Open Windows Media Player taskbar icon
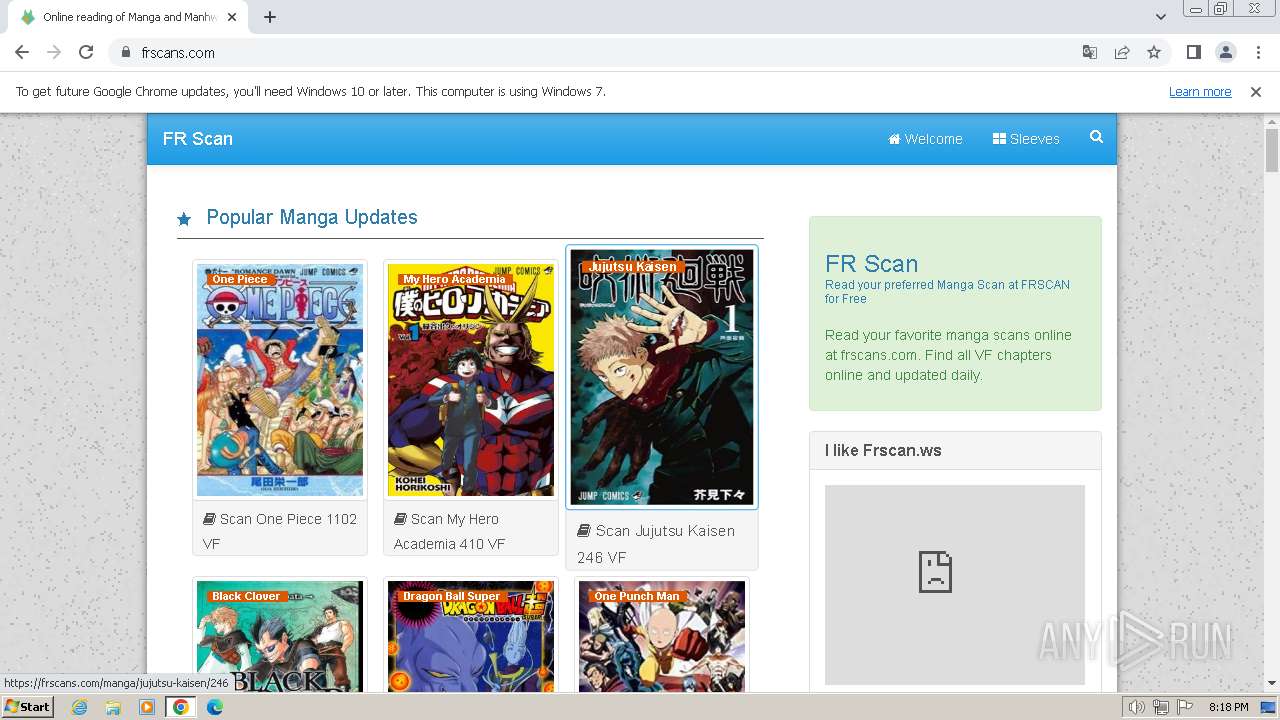1280x720 pixels. [147, 707]
